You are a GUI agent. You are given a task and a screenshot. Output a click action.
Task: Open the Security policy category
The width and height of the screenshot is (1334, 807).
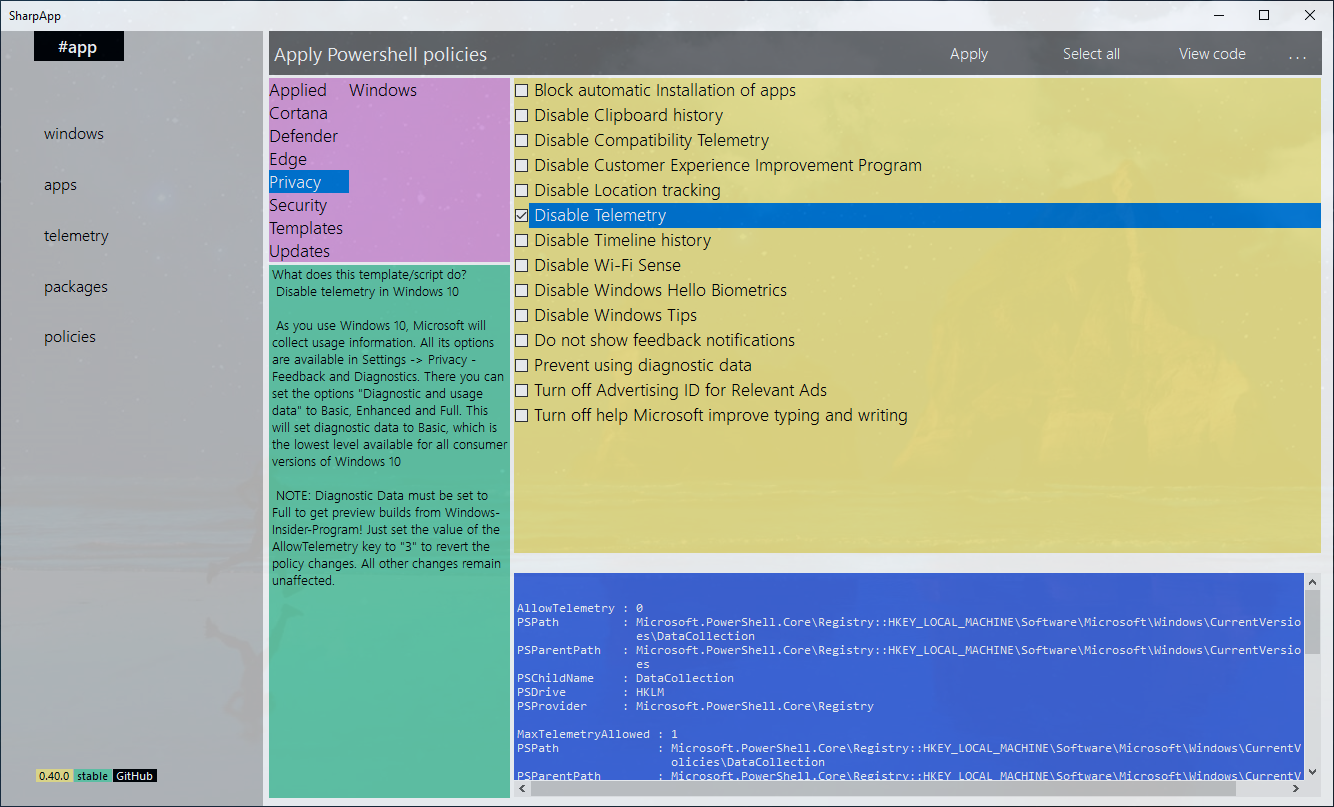tap(298, 205)
